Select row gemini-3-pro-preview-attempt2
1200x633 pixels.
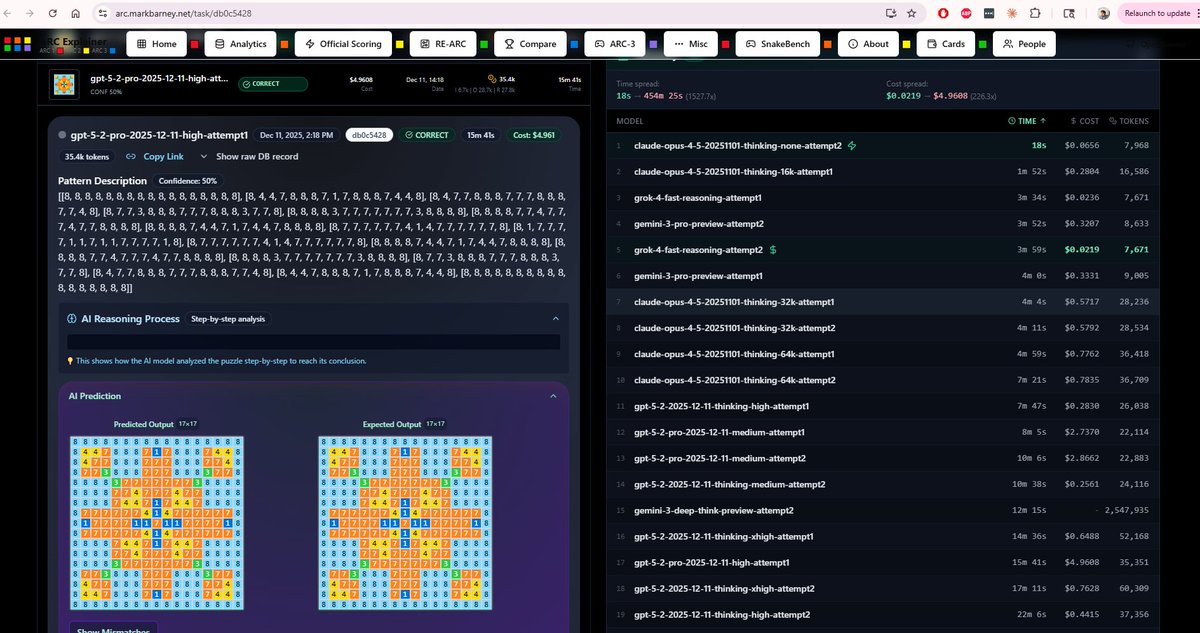point(885,223)
